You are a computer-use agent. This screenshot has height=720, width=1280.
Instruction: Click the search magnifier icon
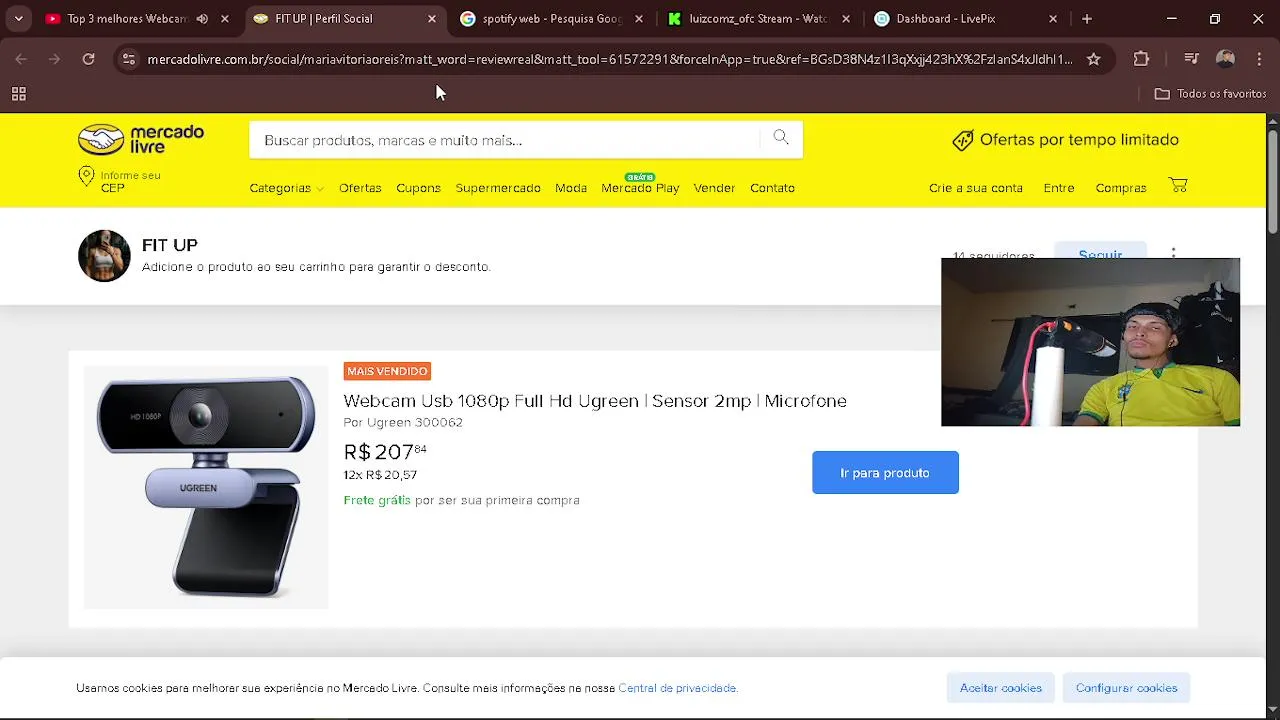point(781,138)
